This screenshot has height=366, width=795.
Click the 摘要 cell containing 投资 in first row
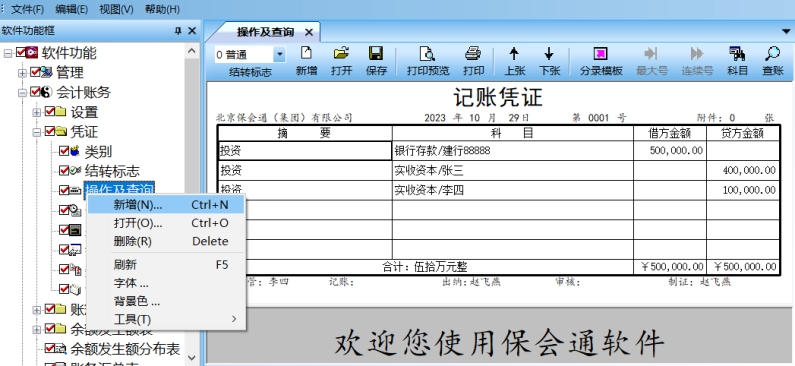pyautogui.click(x=305, y=151)
